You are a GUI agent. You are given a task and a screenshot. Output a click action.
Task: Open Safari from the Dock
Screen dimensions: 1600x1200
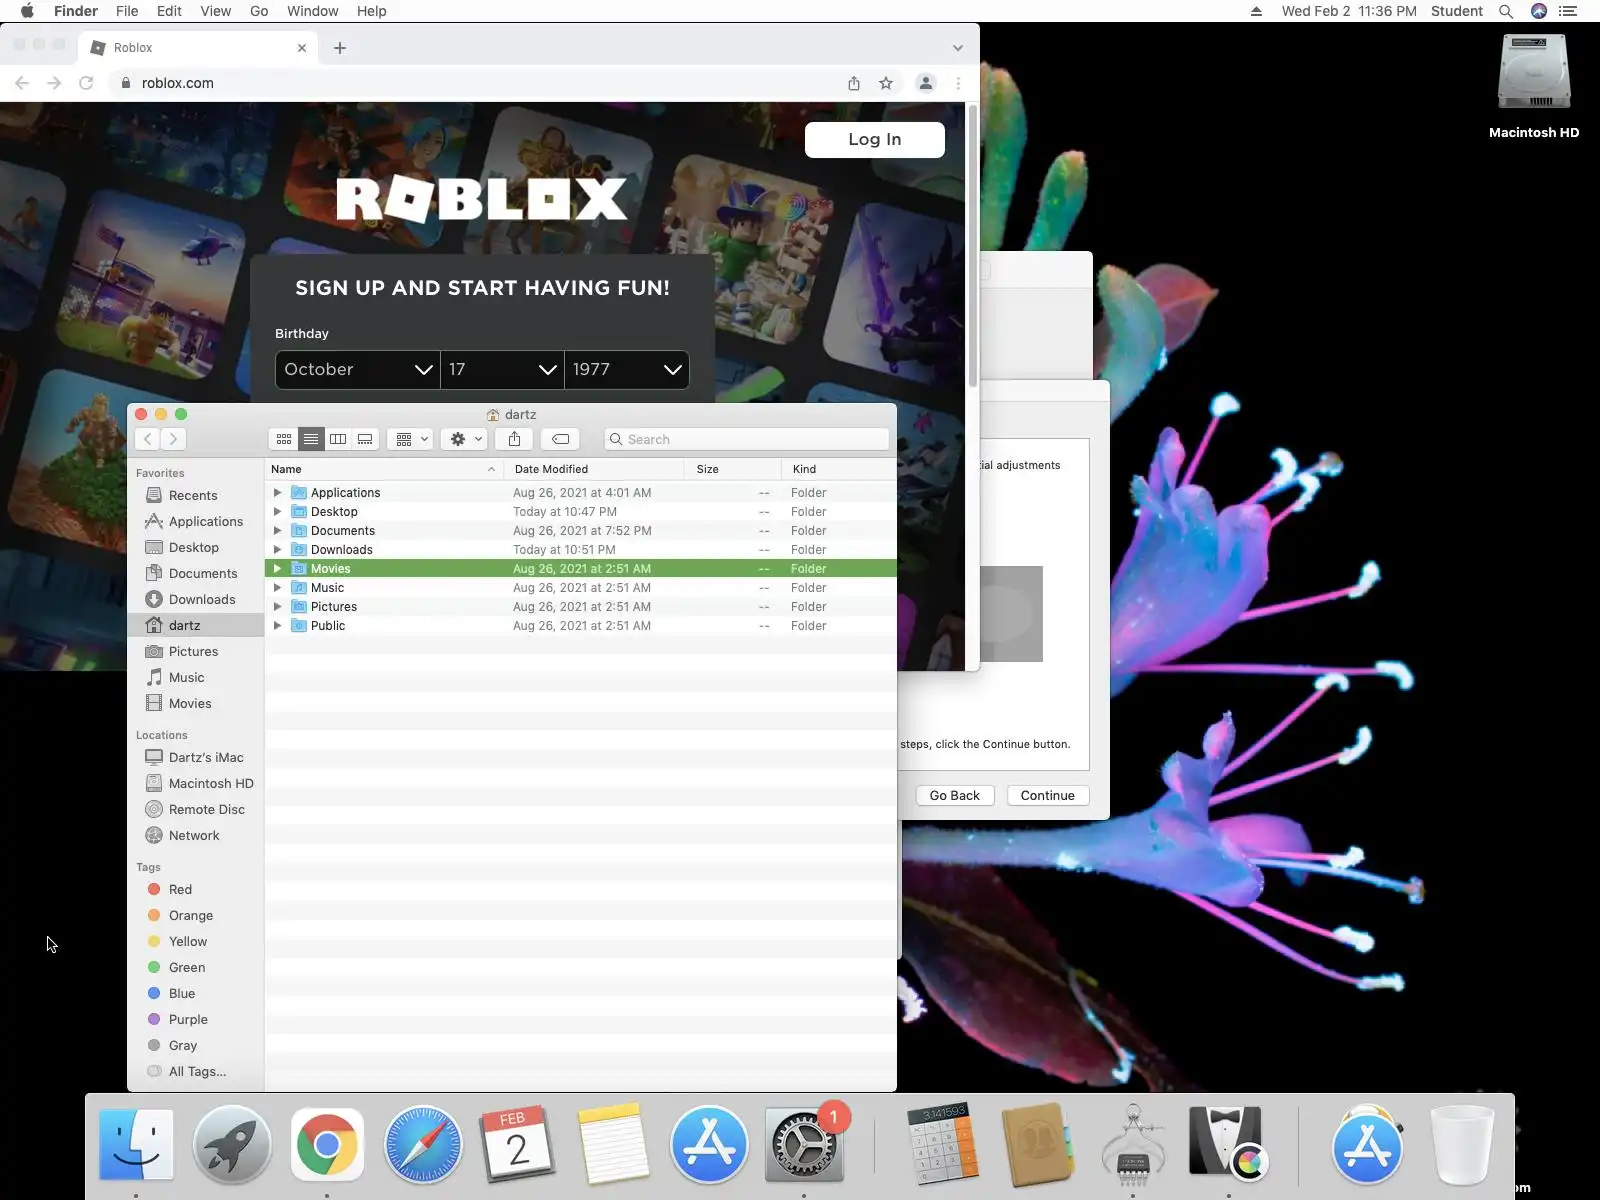(x=423, y=1144)
